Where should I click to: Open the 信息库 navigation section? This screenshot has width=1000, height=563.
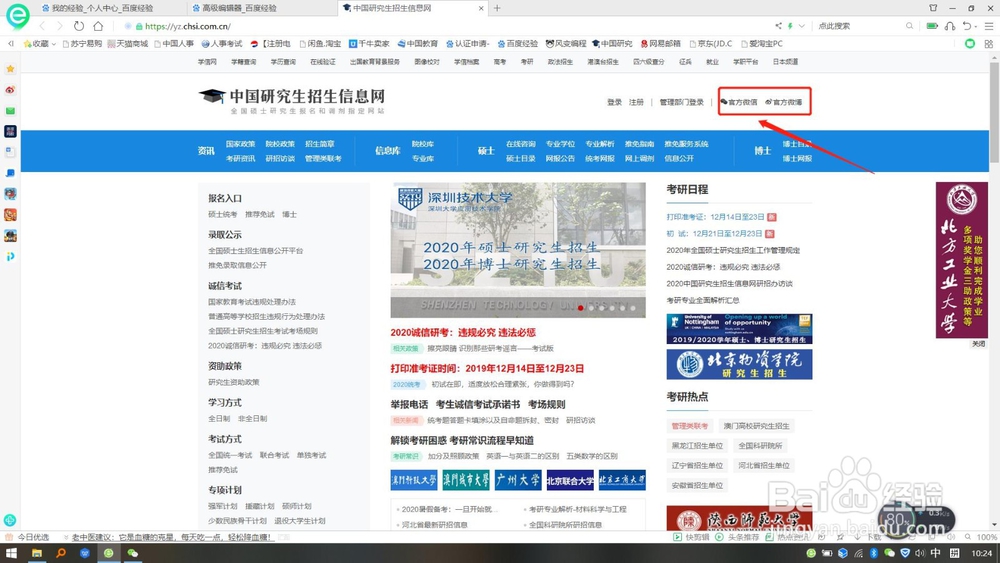tap(388, 151)
